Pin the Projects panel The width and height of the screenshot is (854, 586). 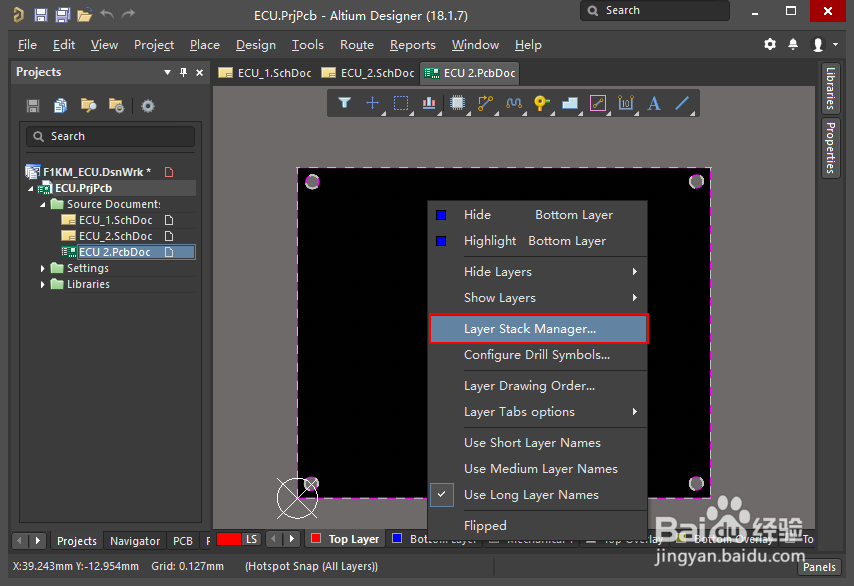pyautogui.click(x=184, y=72)
